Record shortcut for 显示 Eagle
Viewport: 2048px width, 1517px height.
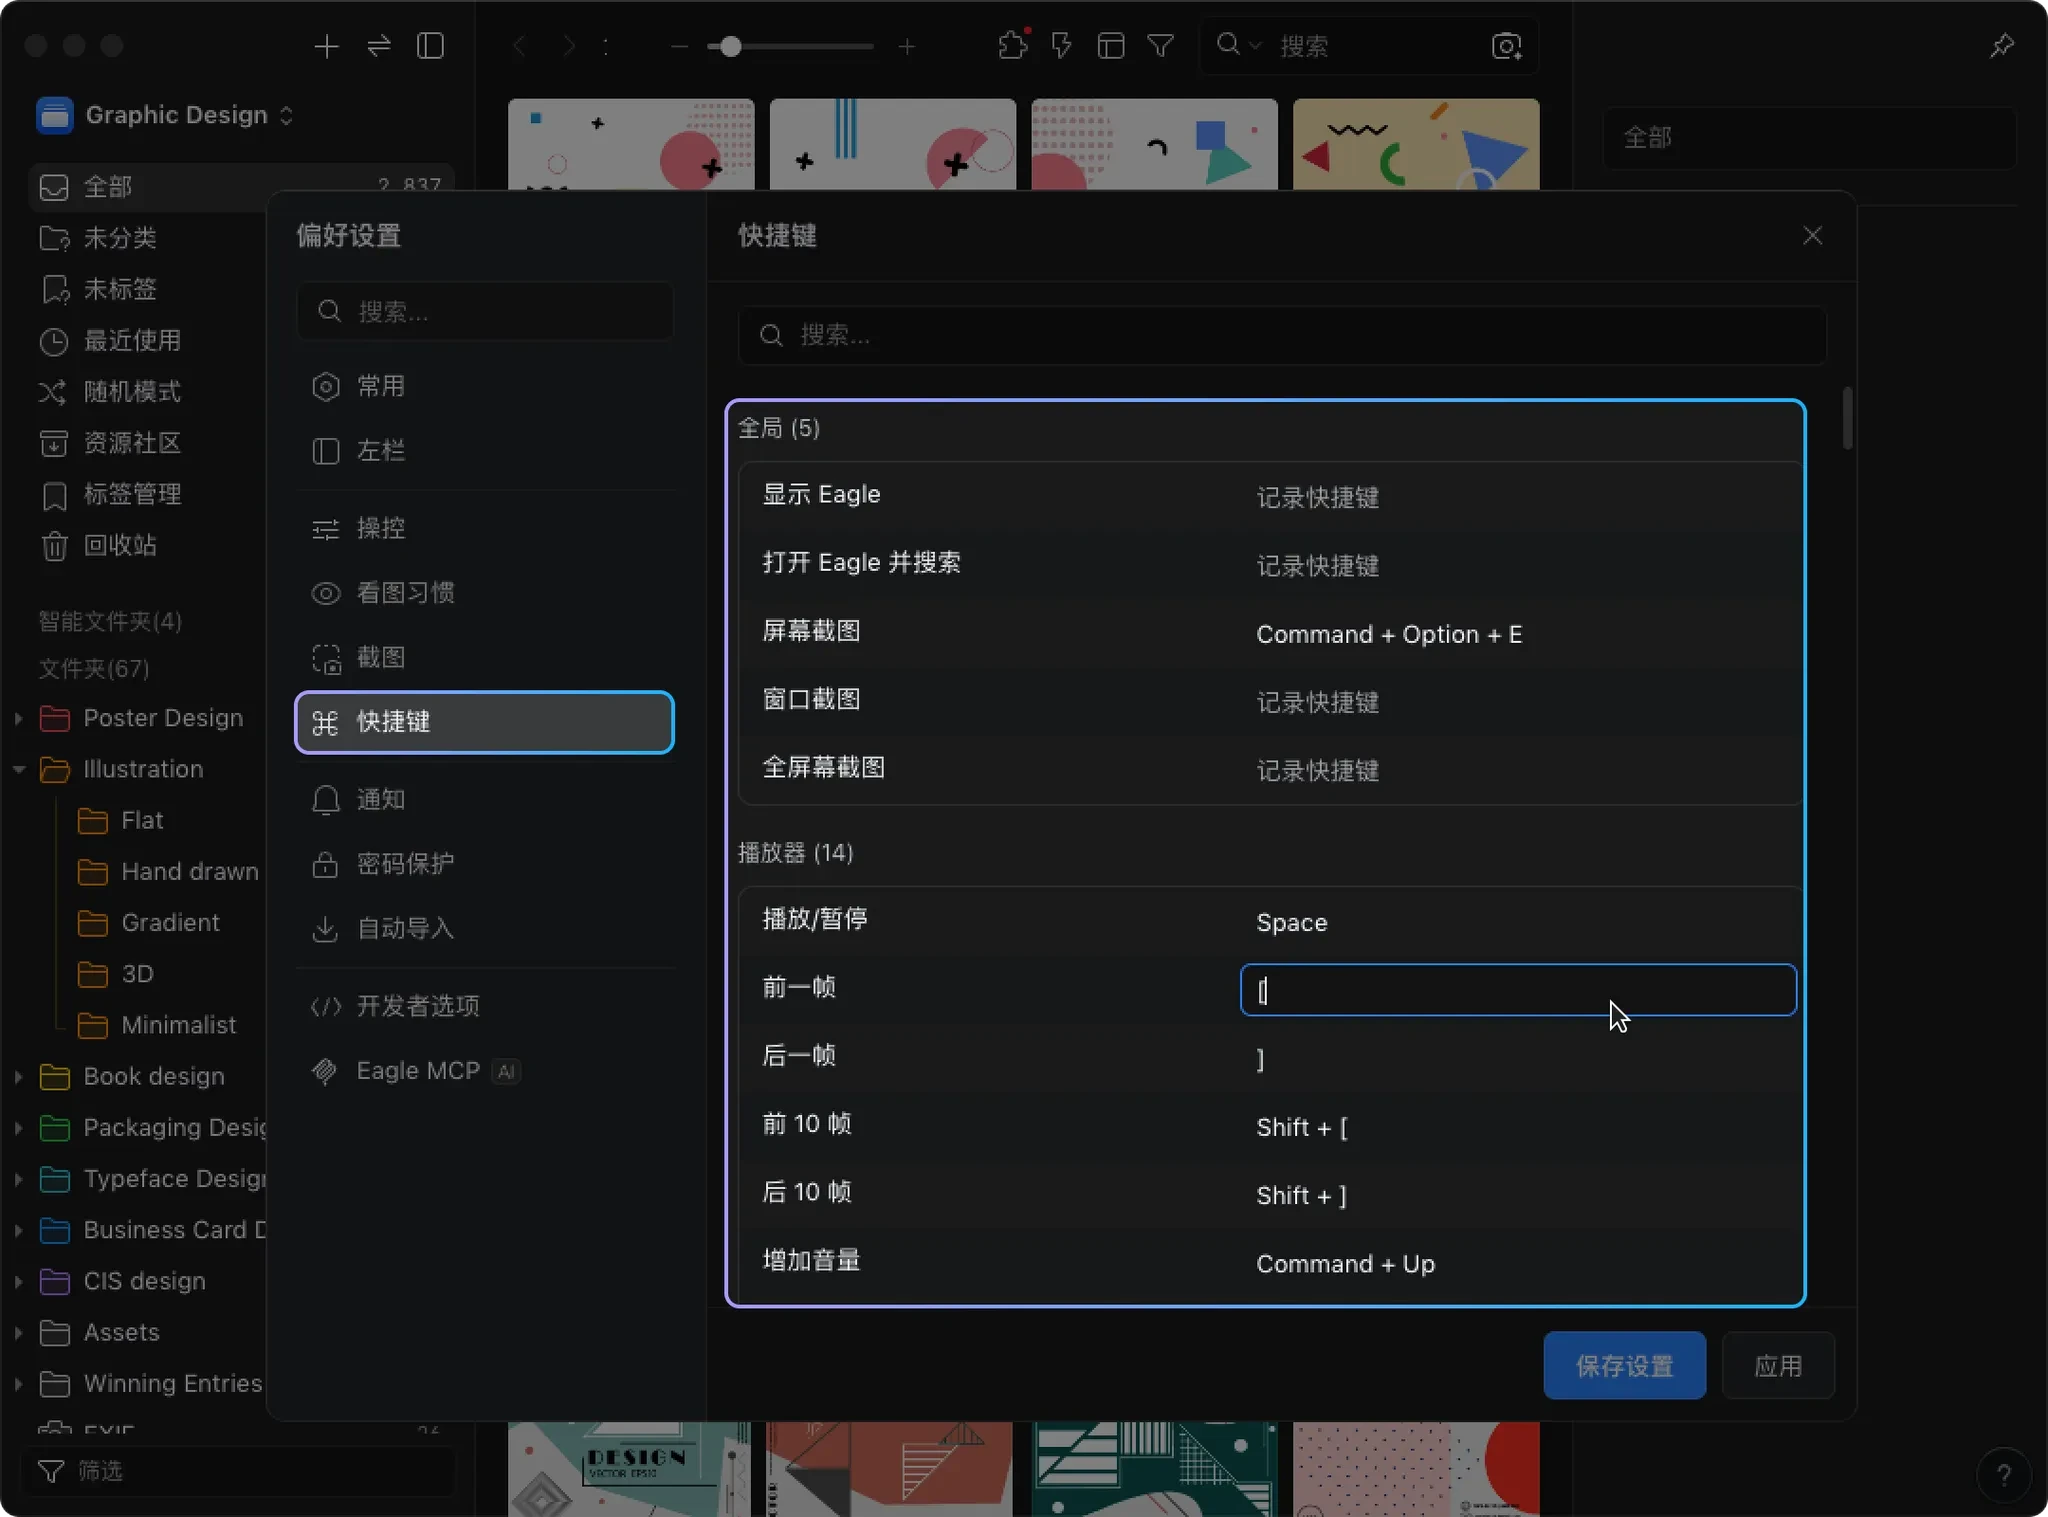point(1518,497)
